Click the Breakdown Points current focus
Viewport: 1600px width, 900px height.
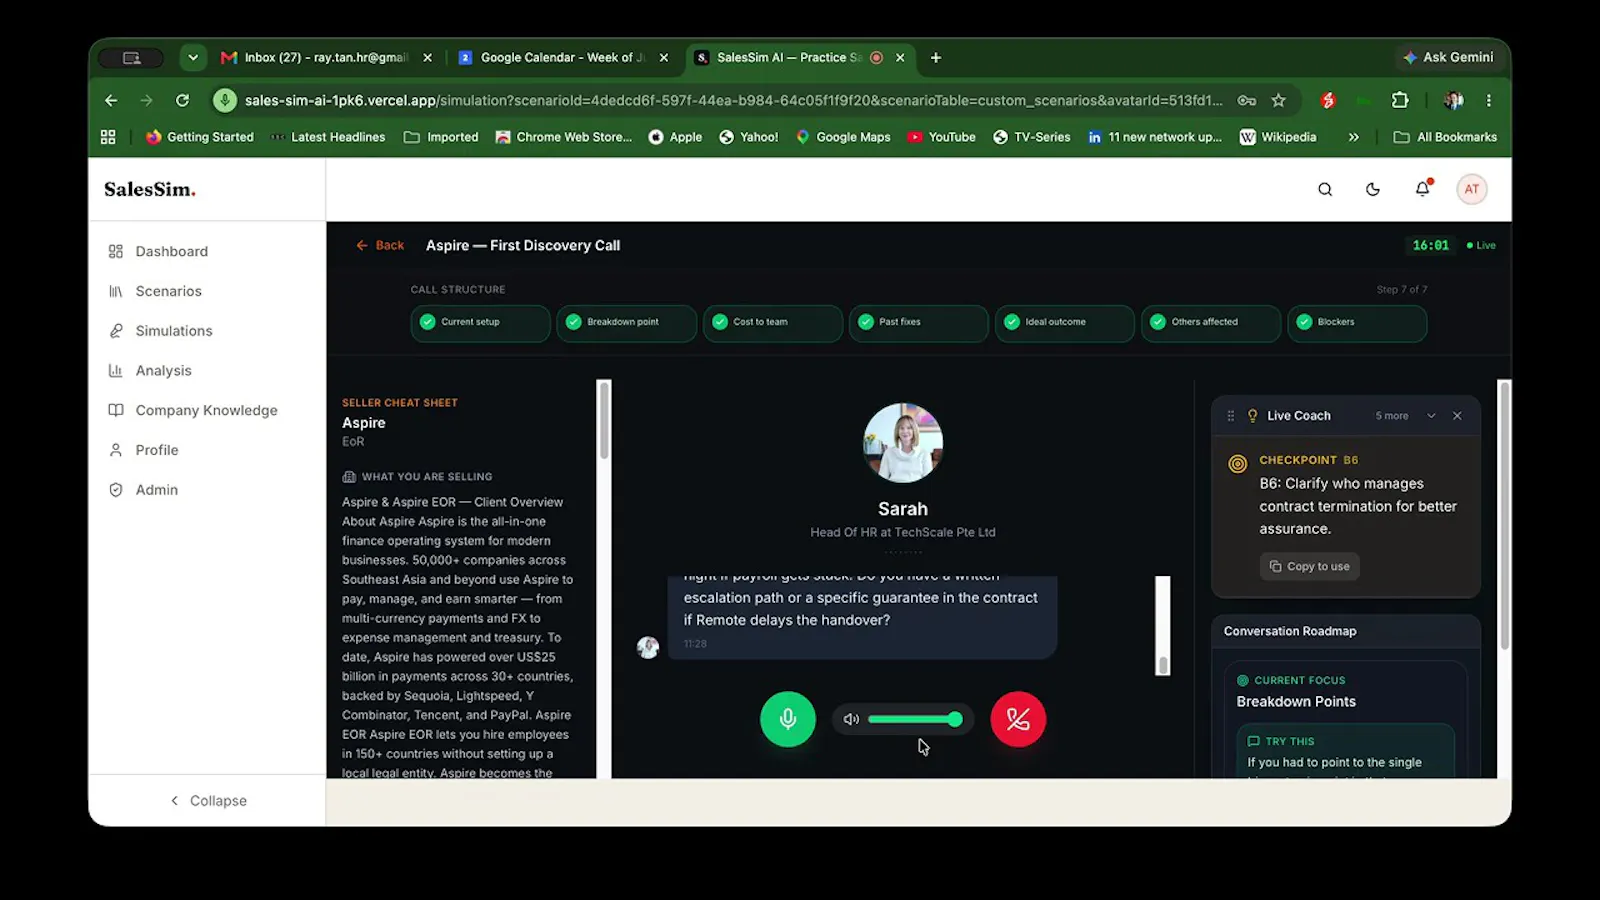pos(1296,702)
